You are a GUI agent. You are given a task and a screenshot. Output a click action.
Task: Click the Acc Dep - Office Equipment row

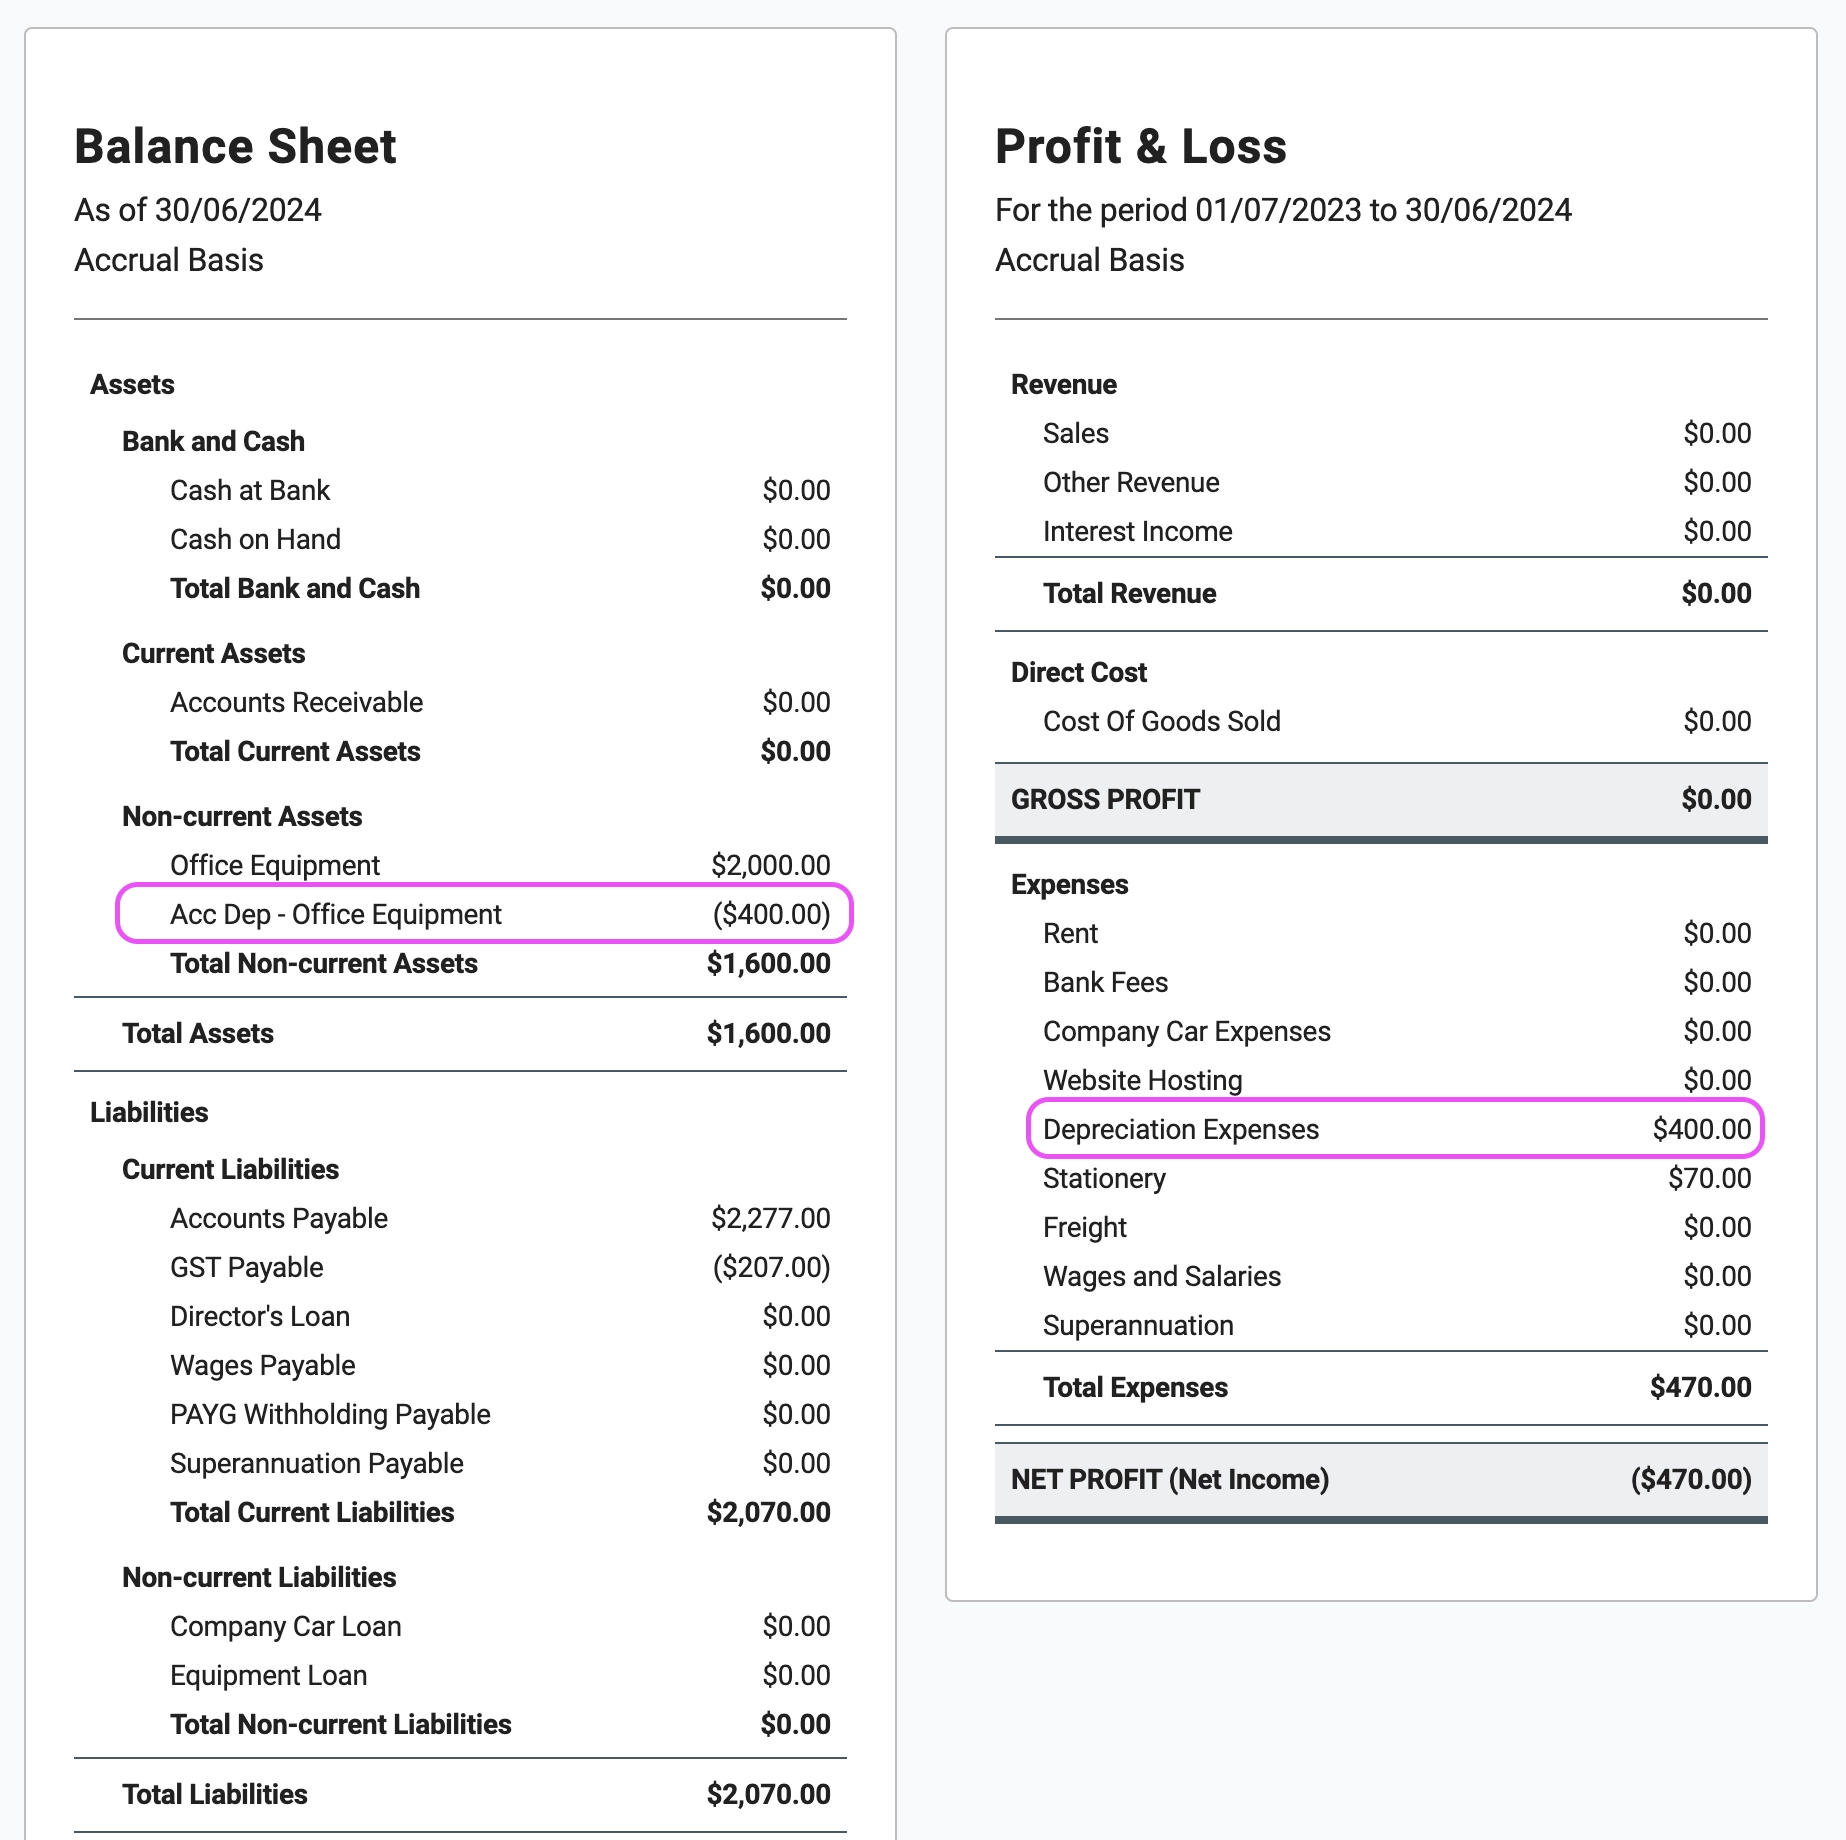pyautogui.click(x=484, y=914)
